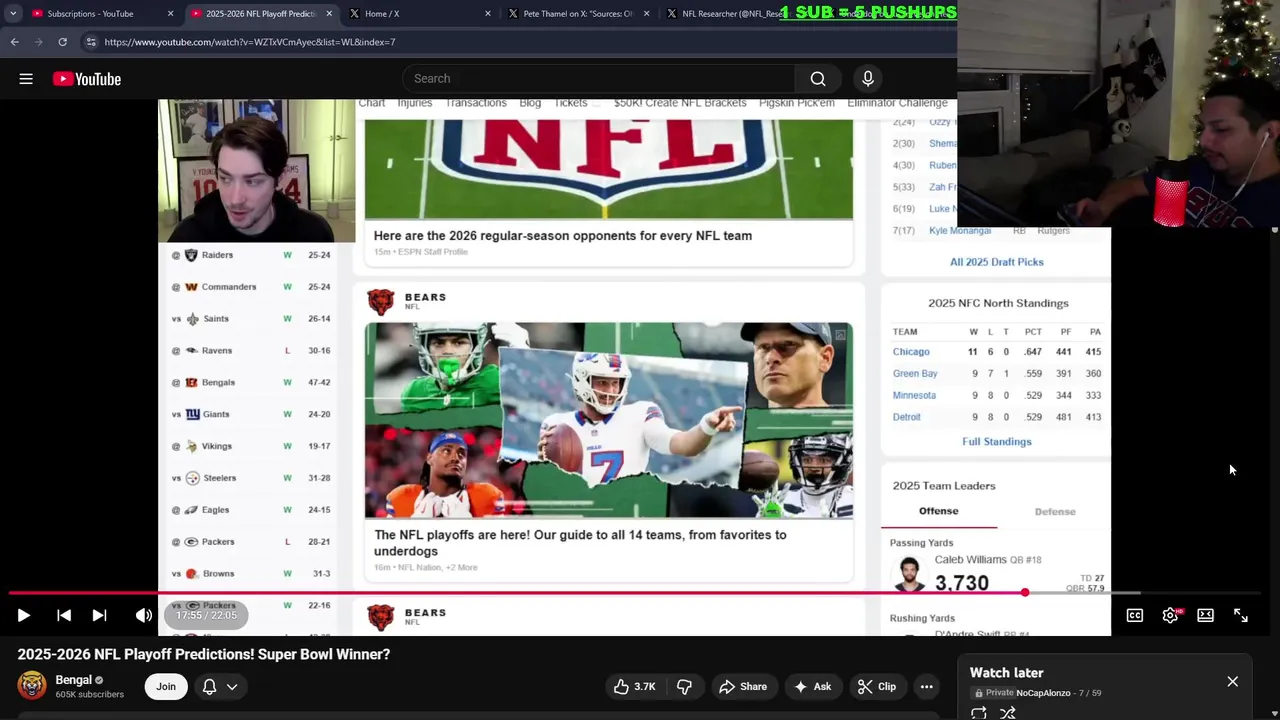Skip to the previous video in playlist
1280x720 pixels.
[x=63, y=616]
